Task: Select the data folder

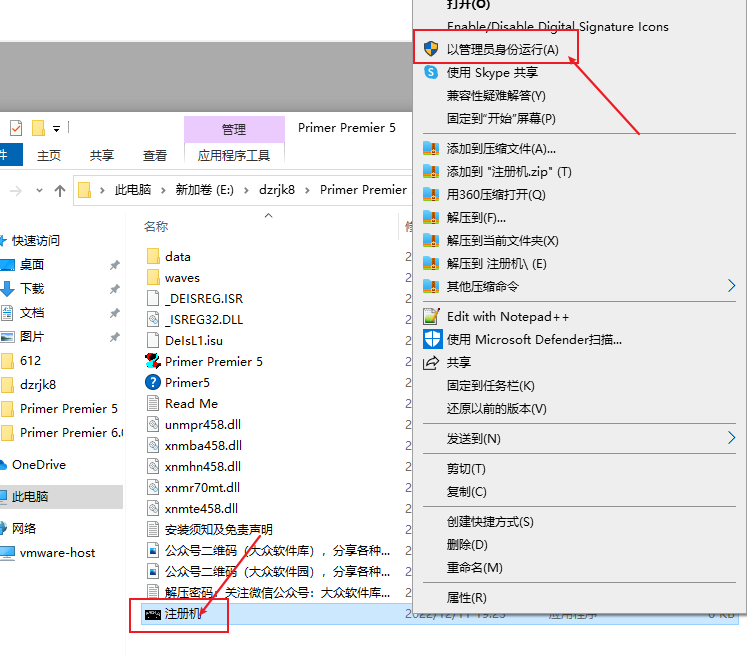Action: point(178,257)
